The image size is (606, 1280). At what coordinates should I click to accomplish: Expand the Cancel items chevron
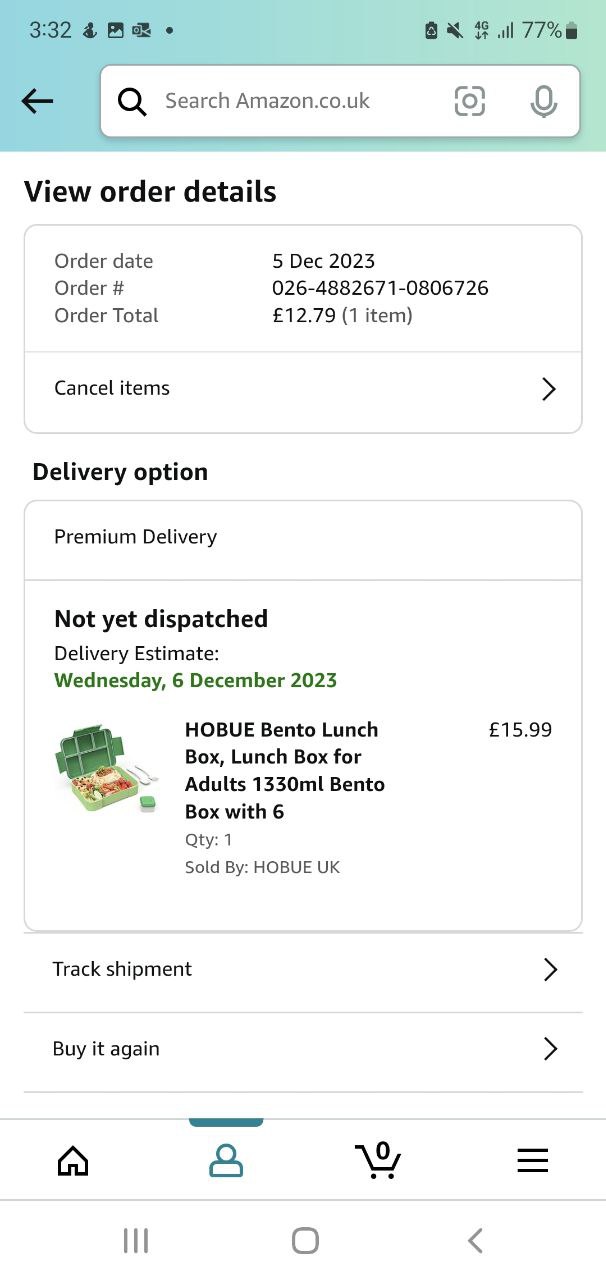(548, 389)
